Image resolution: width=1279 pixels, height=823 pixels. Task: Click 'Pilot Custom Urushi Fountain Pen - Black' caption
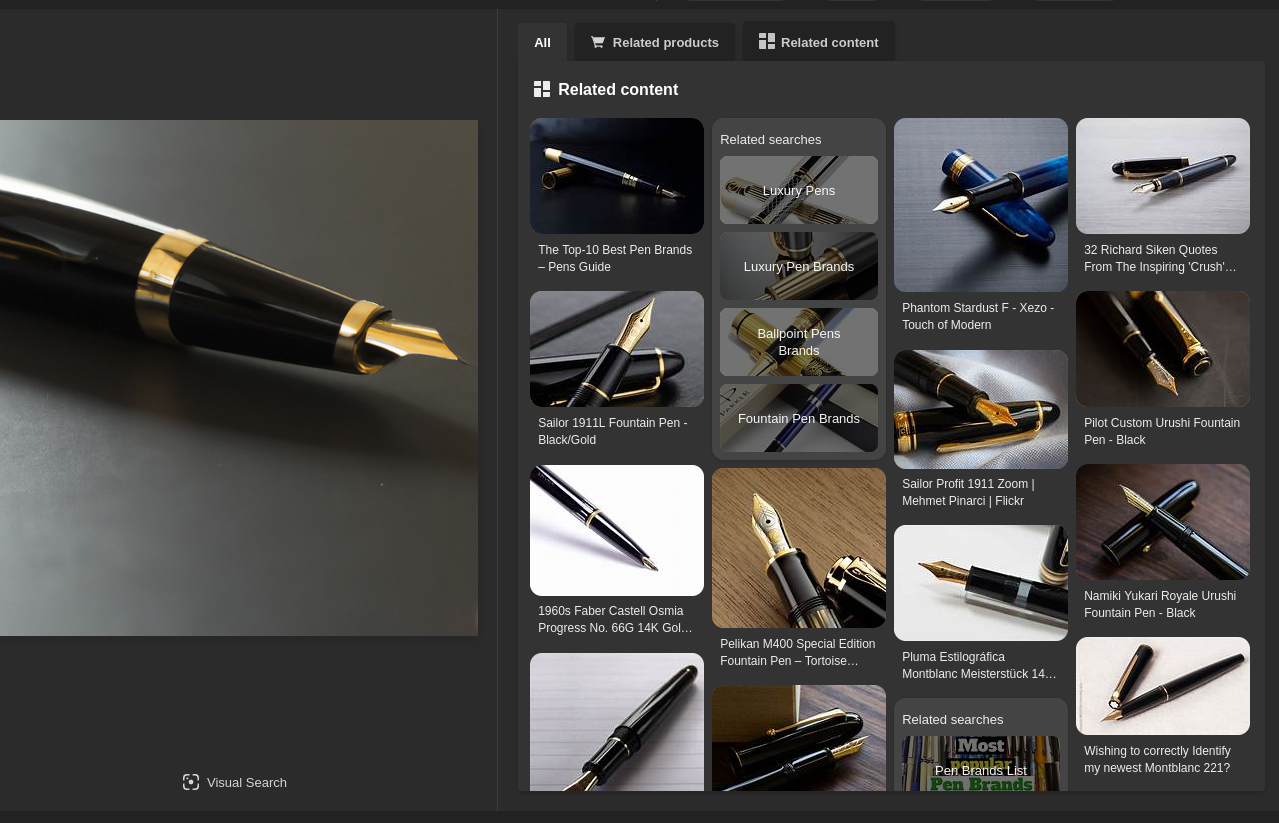[1162, 431]
